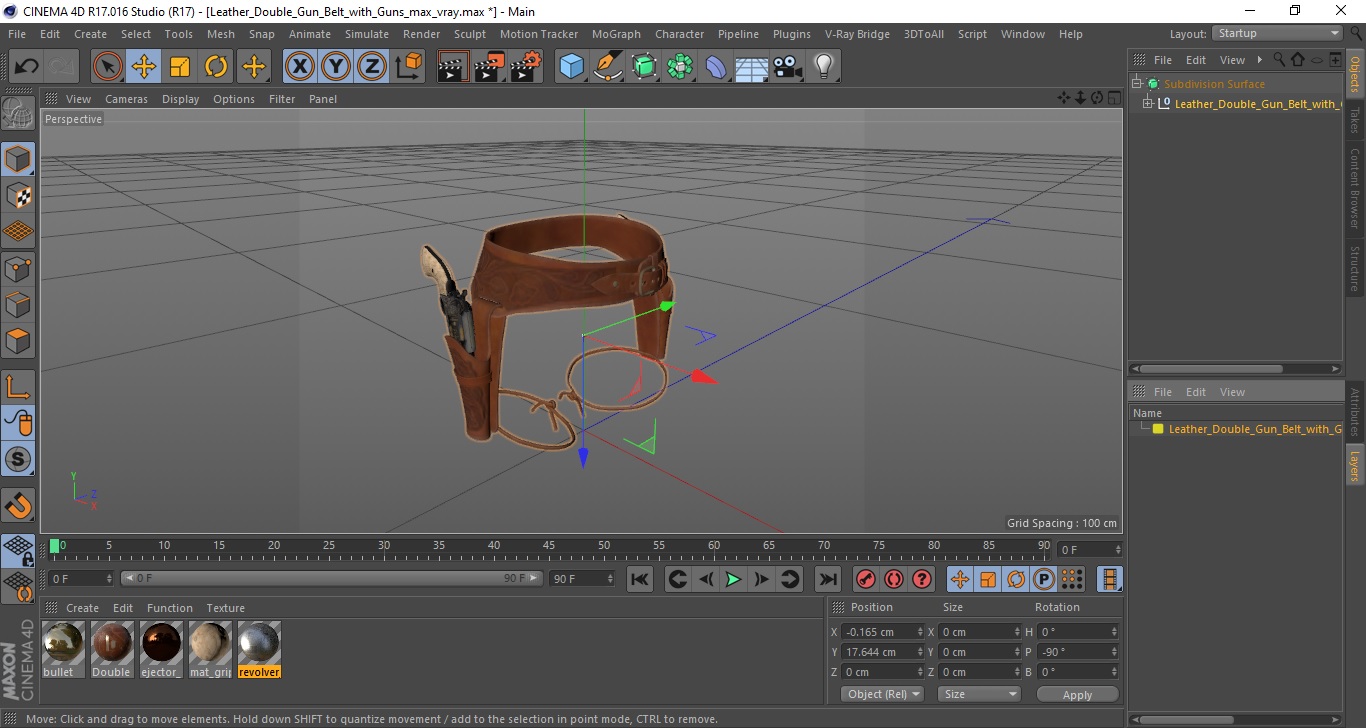Click the Redo arrow icon
Image resolution: width=1366 pixels, height=728 pixels.
coord(63,67)
